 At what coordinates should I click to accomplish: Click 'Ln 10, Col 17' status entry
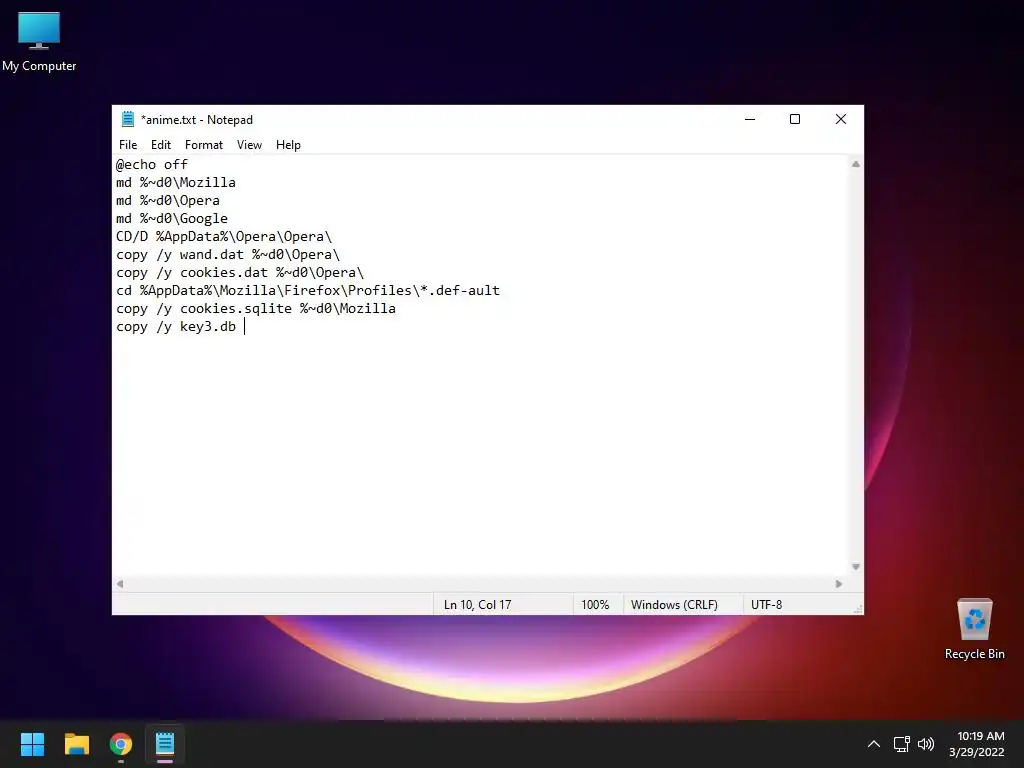click(x=477, y=605)
